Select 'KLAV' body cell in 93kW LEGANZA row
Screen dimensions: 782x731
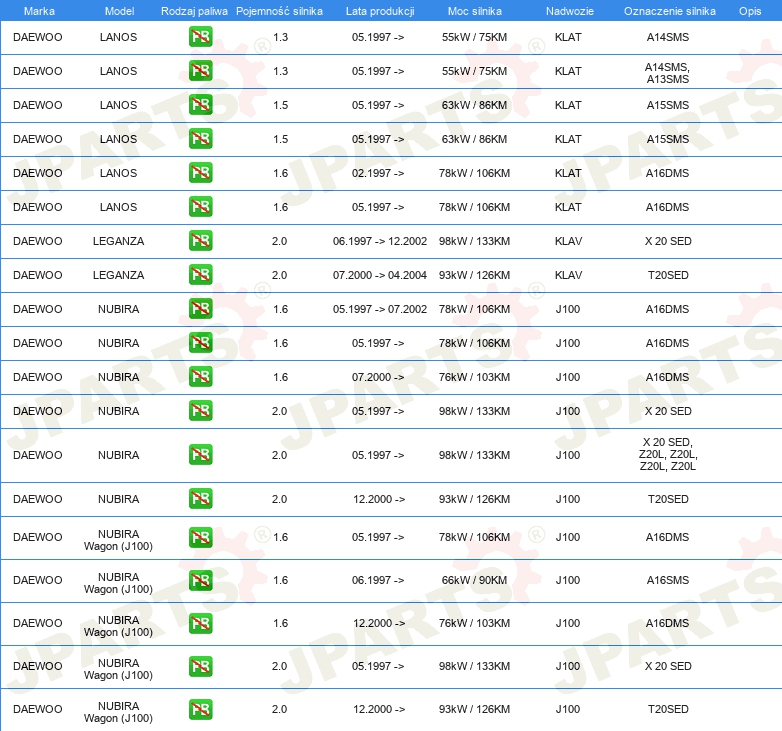coord(569,275)
